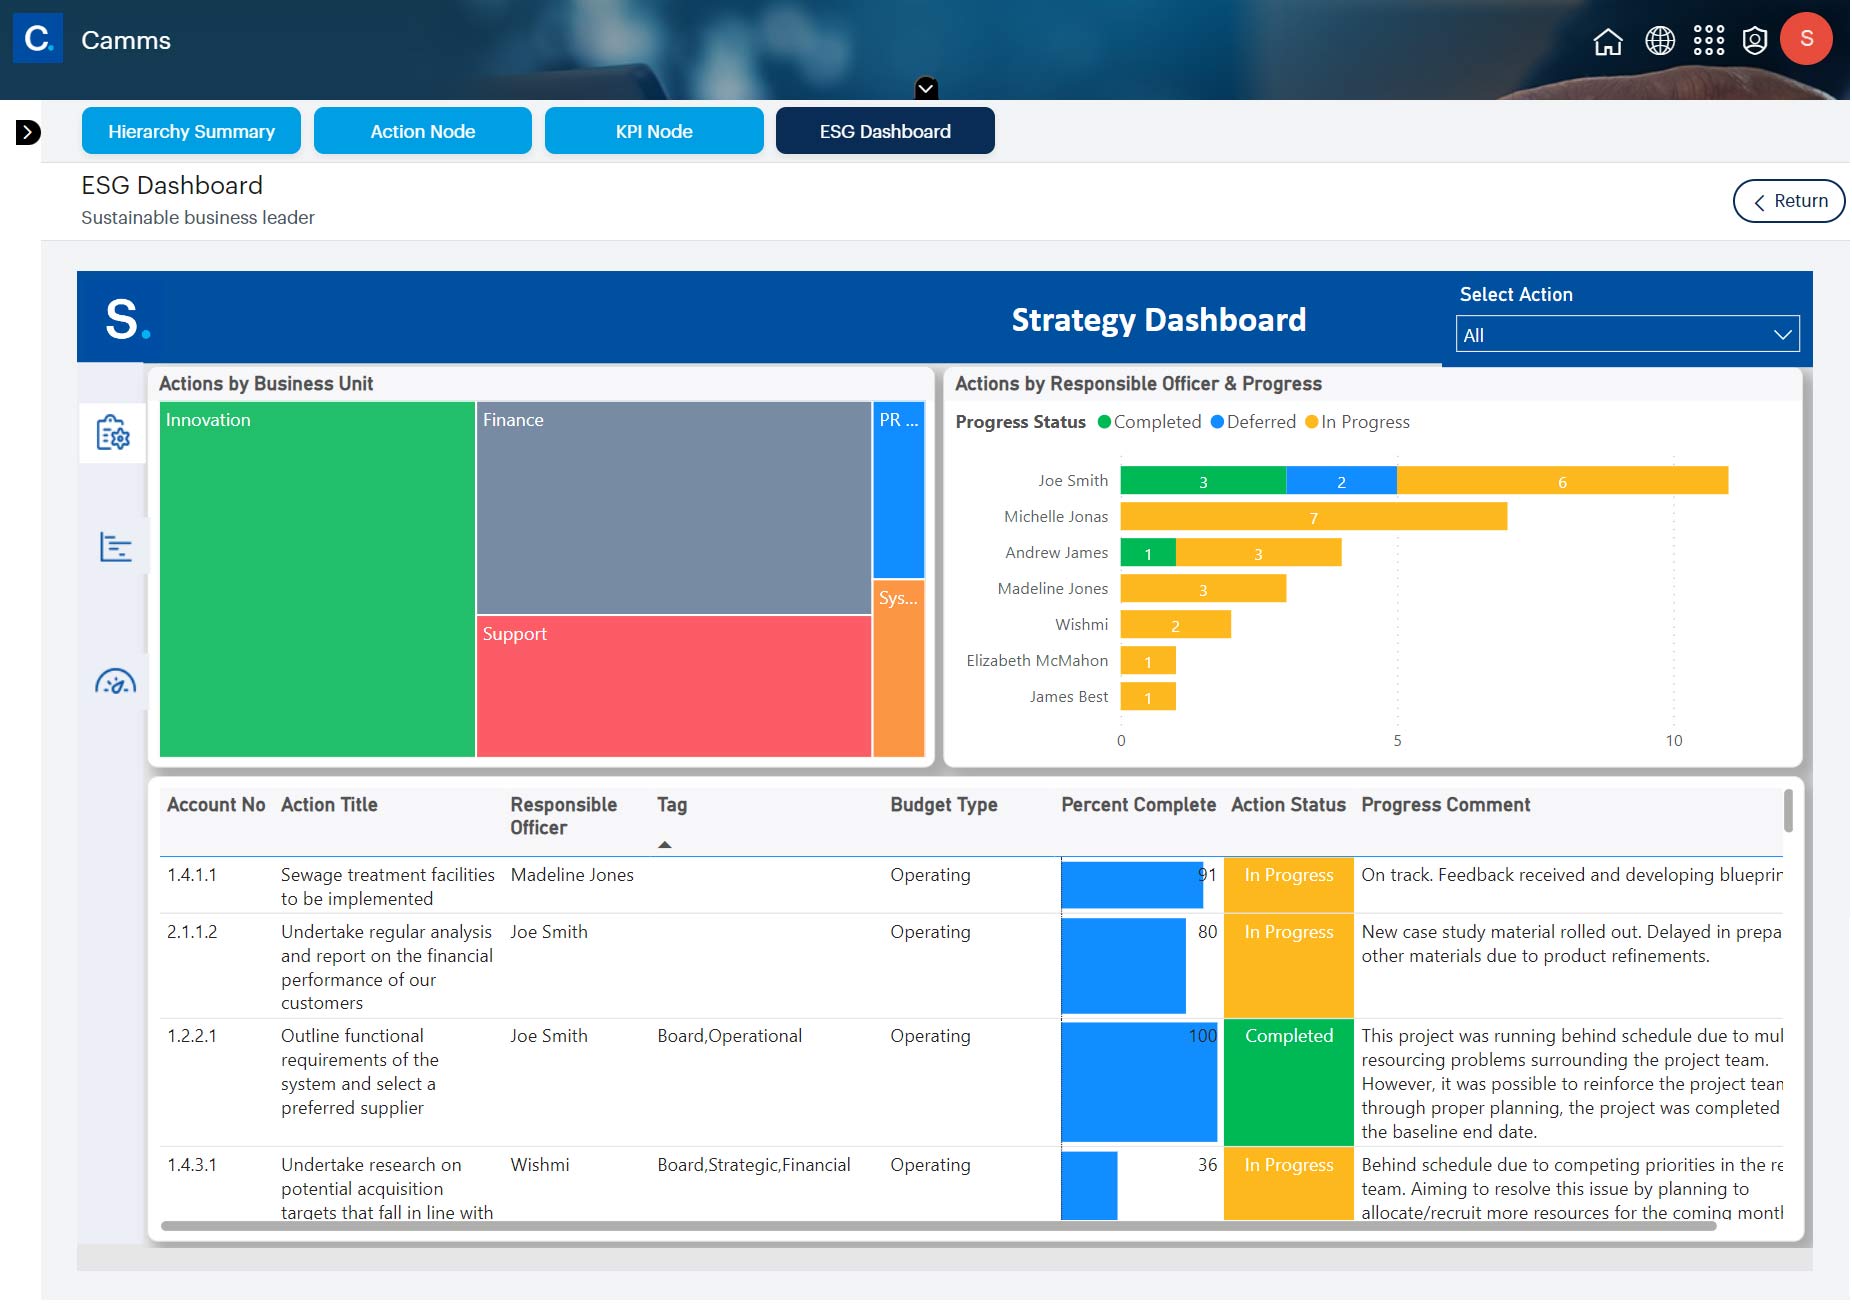Click the Tag column sort arrow
This screenshot has height=1308, width=1852.
click(x=665, y=845)
